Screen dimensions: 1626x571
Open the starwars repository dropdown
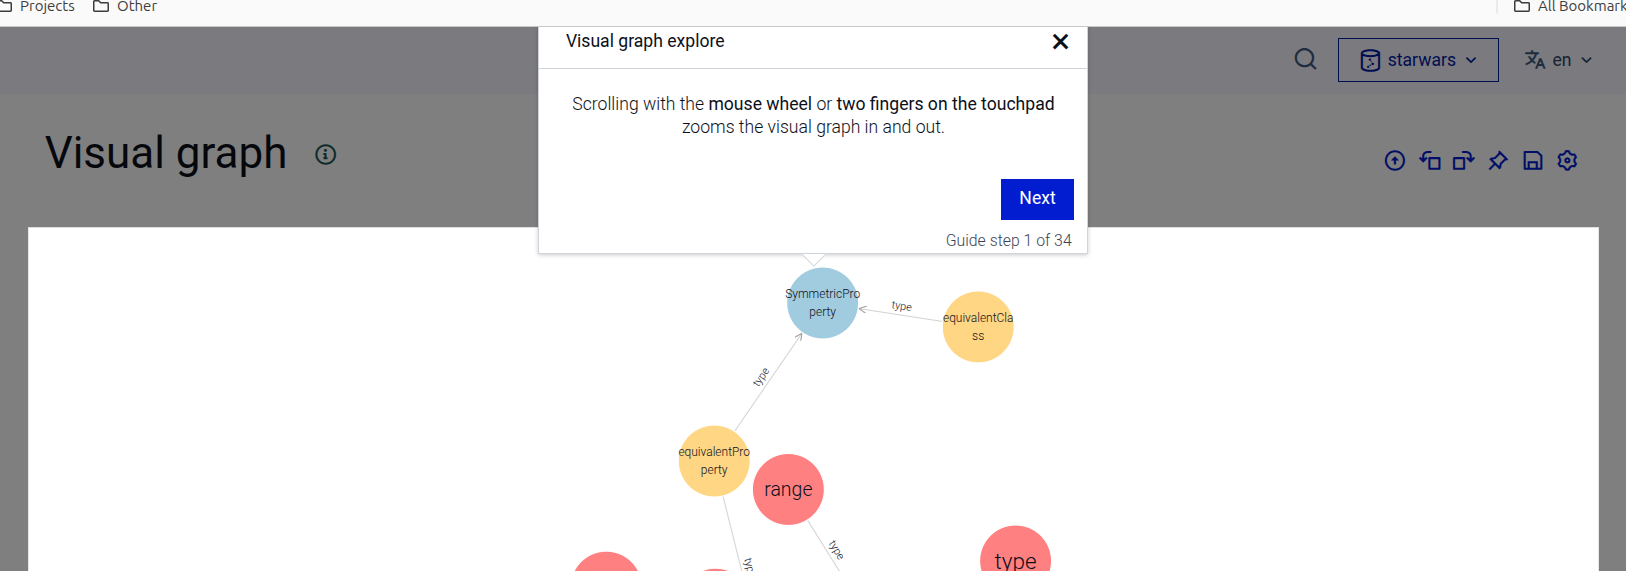coord(1418,60)
